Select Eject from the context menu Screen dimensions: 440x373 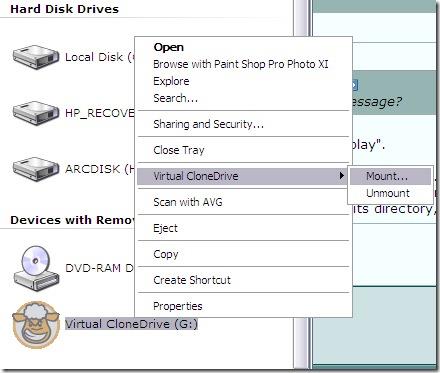point(165,228)
